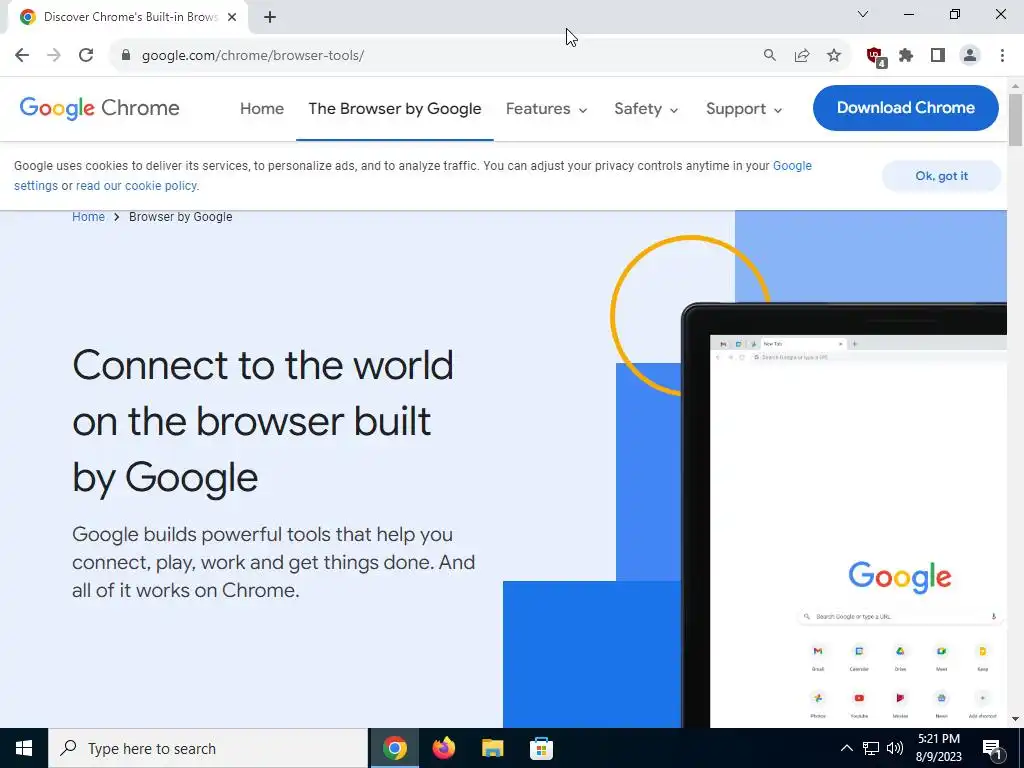
Task: Open the read our cookie policy link
Action: (x=136, y=186)
